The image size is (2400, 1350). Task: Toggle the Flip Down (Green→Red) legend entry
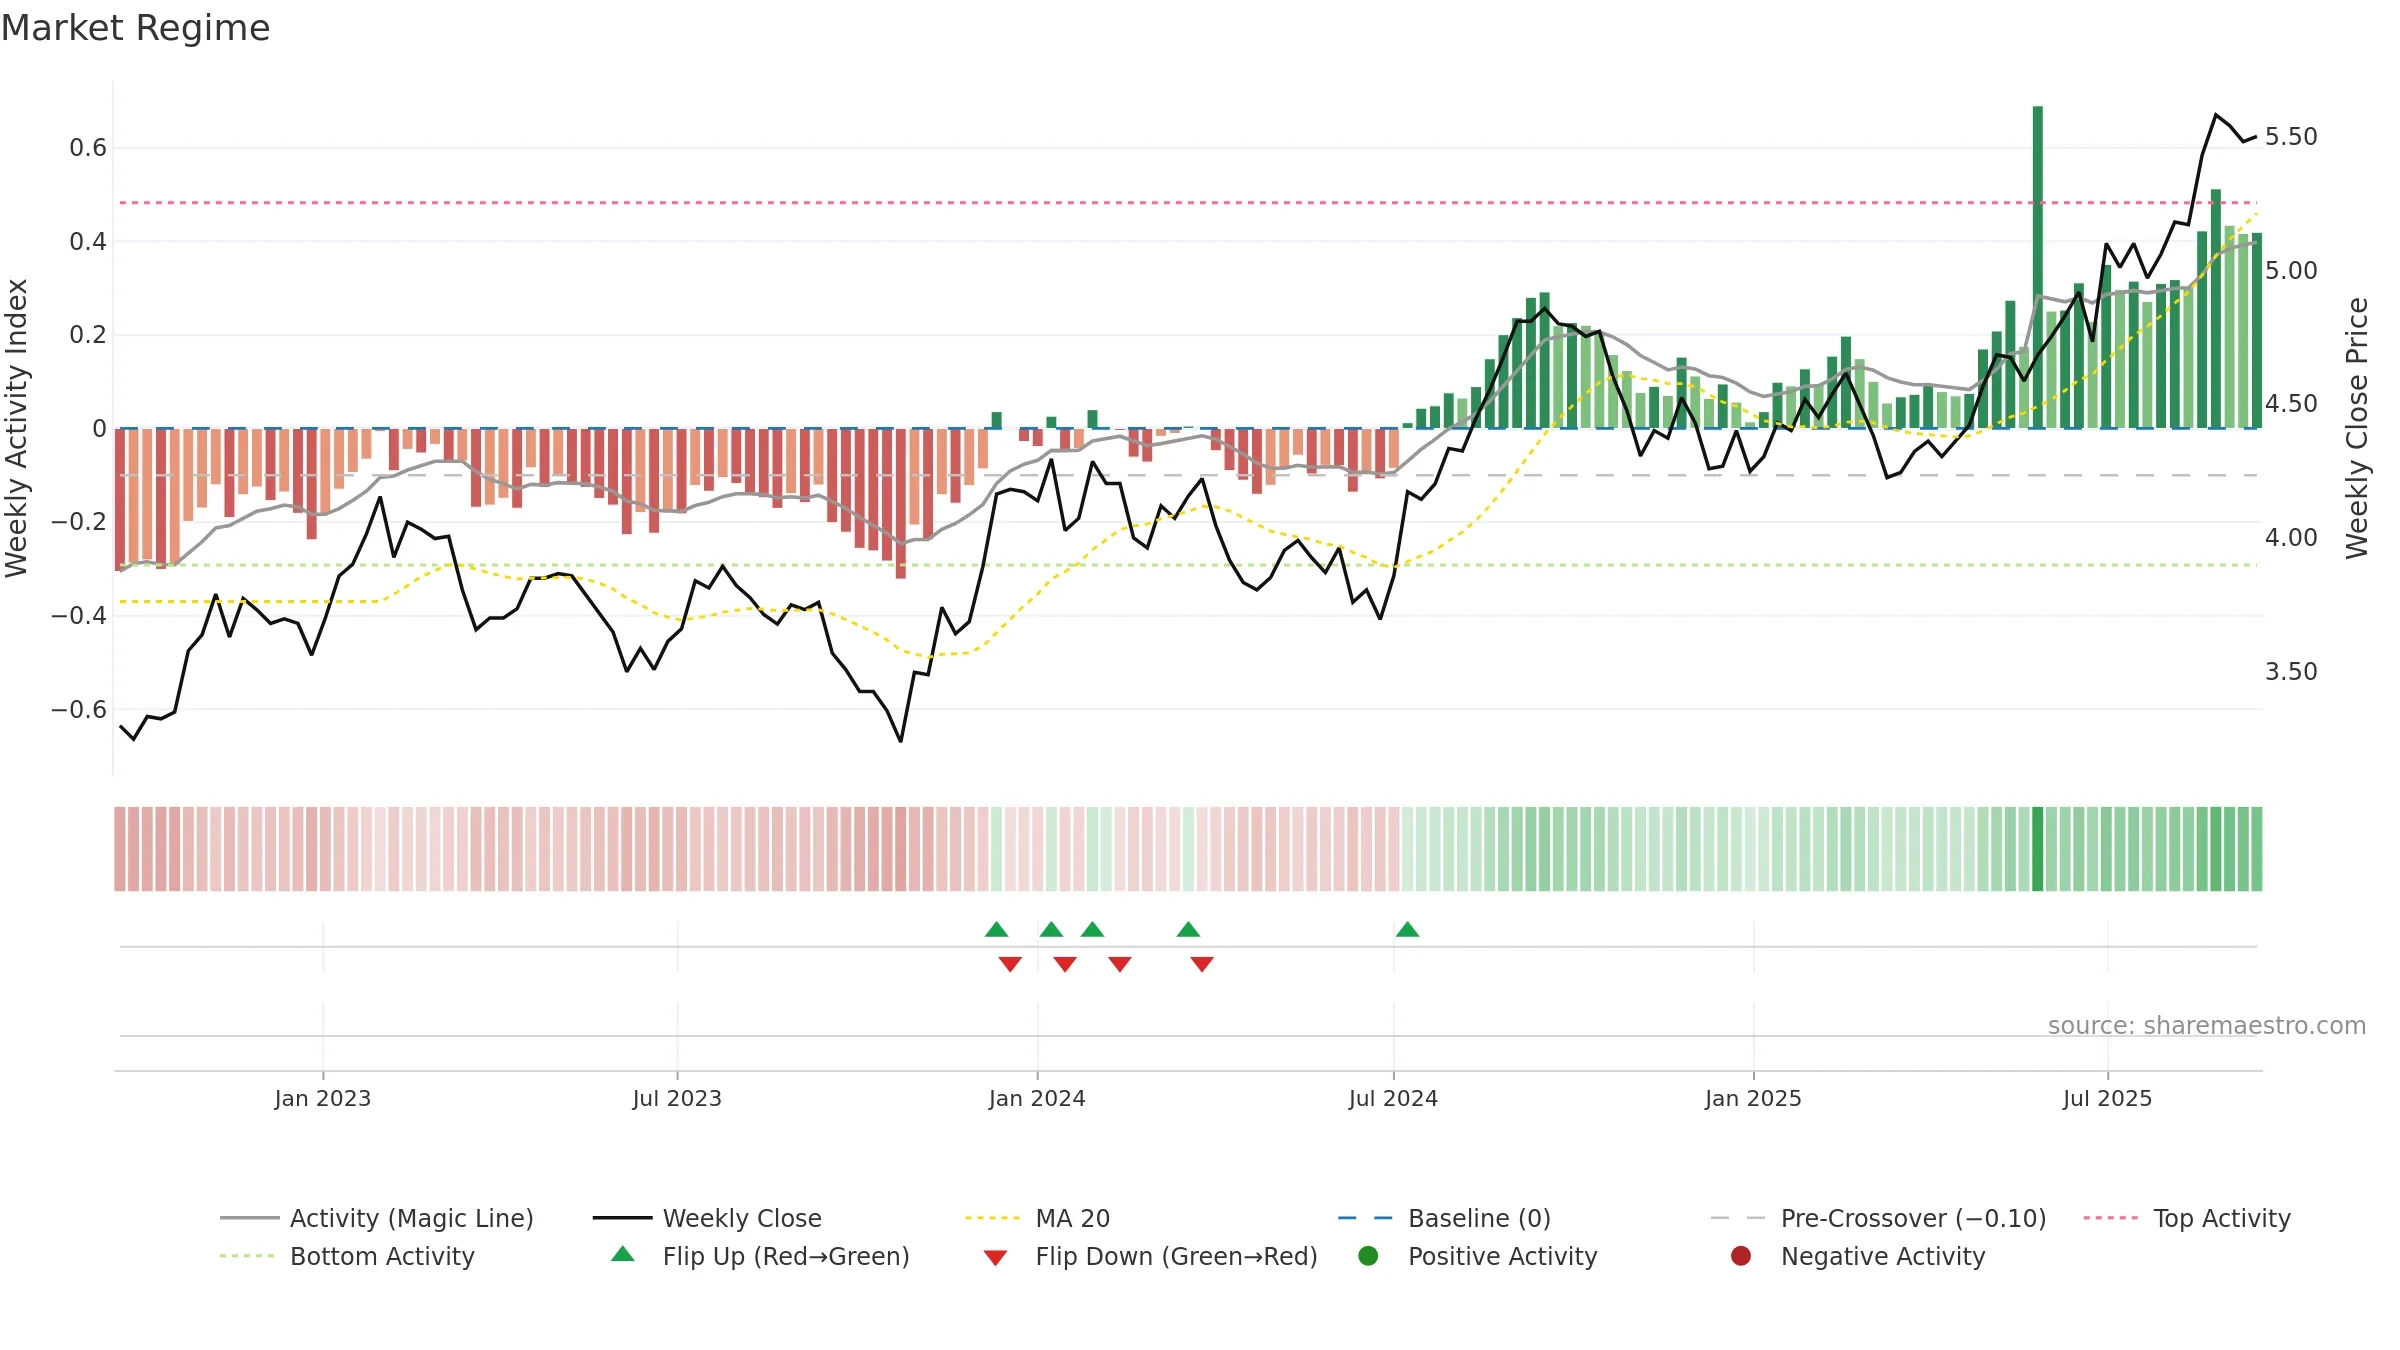tap(1150, 1256)
